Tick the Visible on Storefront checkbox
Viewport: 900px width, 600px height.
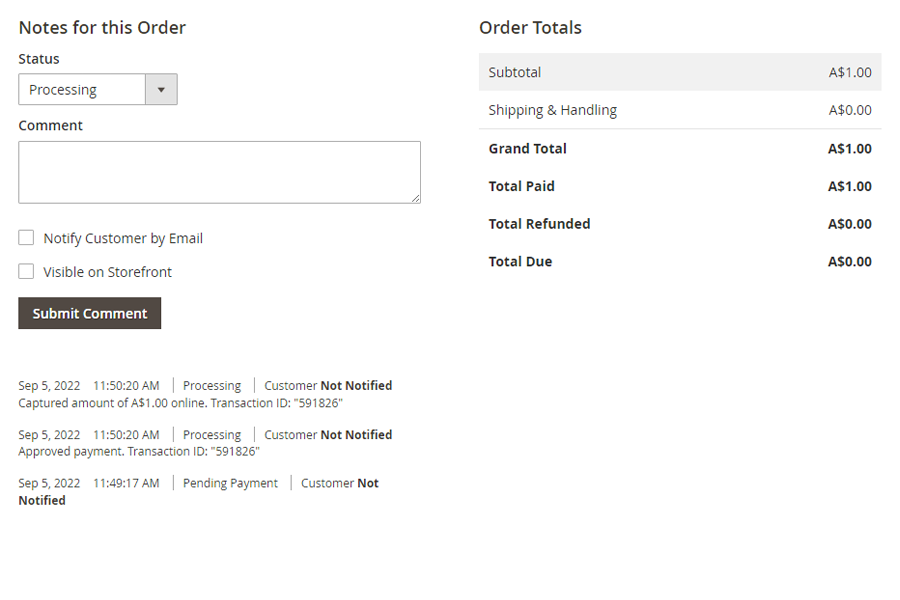click(27, 272)
